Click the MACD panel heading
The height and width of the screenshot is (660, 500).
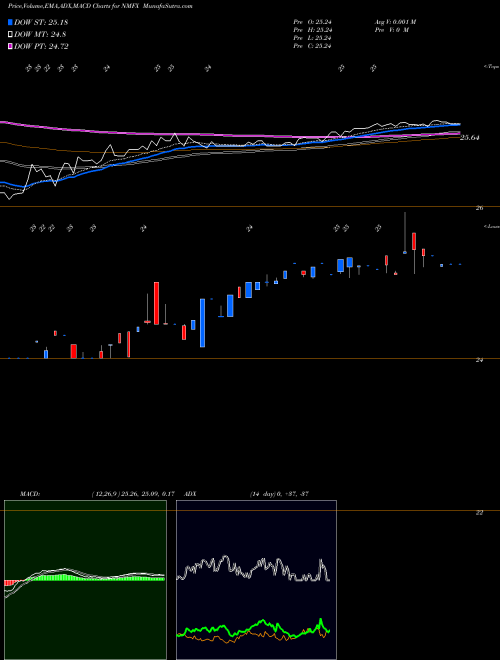[x=29, y=494]
